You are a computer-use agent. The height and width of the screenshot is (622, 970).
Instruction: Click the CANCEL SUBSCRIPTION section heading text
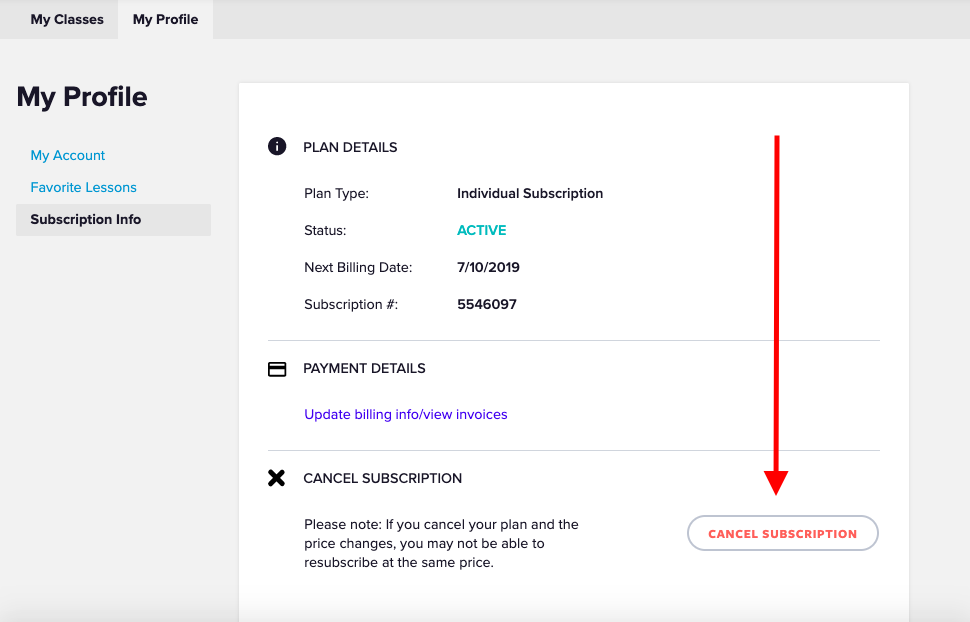pyautogui.click(x=382, y=478)
